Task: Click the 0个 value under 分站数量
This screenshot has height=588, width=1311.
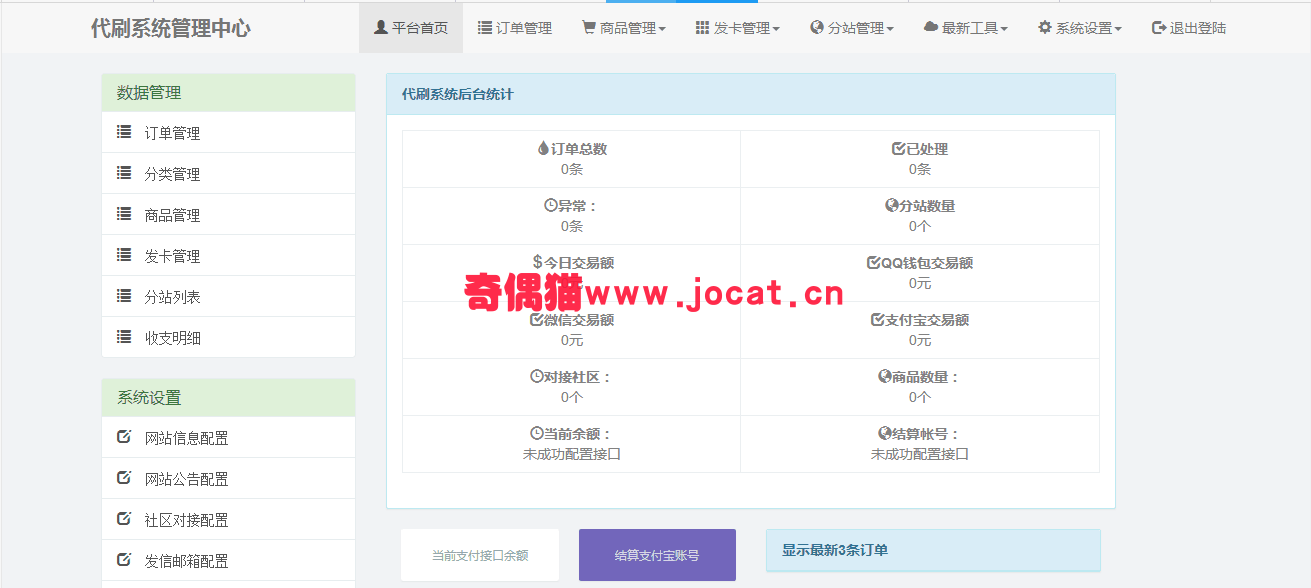Action: (920, 226)
